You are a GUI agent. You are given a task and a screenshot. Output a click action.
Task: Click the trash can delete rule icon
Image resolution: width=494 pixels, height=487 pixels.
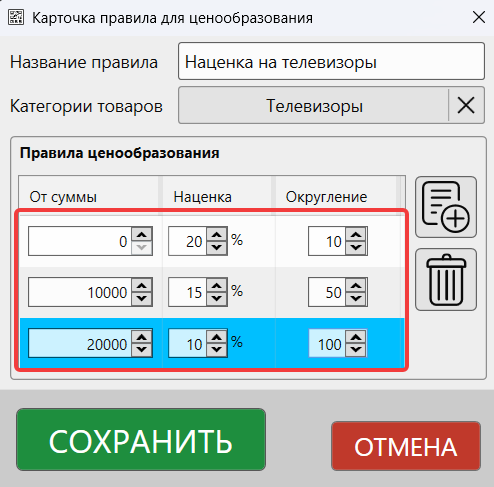point(446,280)
